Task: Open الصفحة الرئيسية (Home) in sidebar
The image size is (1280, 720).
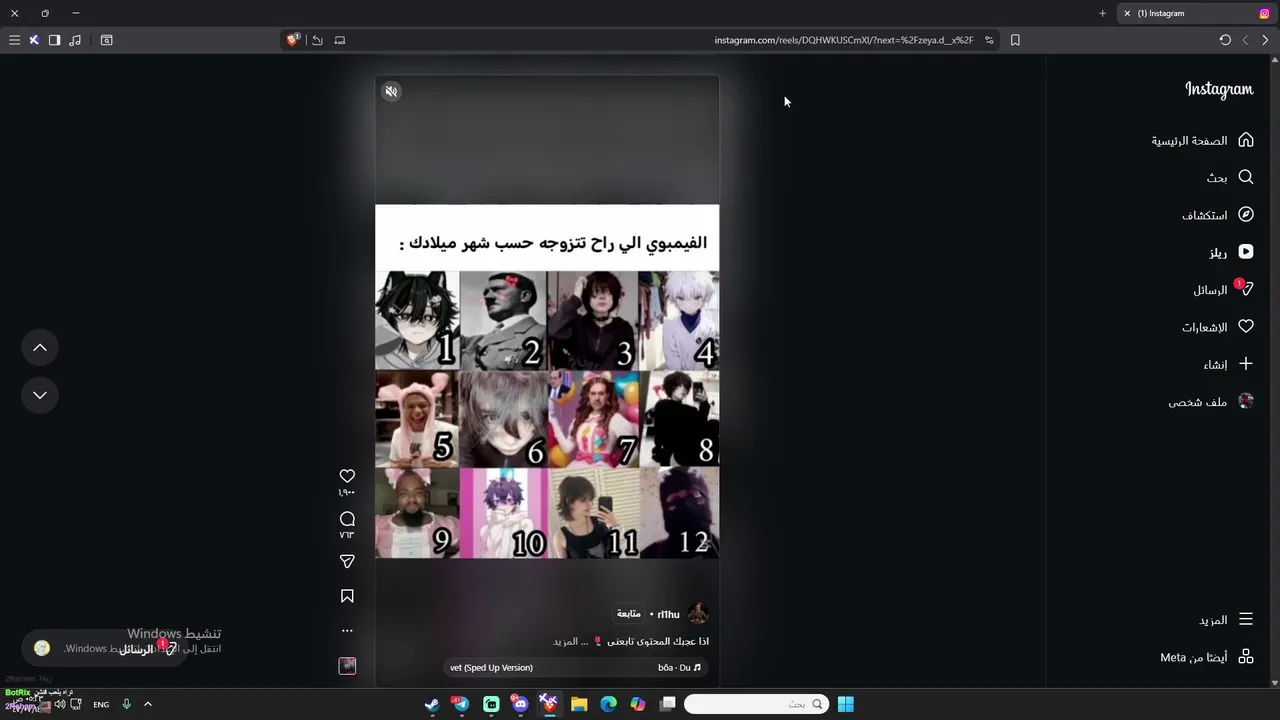Action: (x=1202, y=141)
